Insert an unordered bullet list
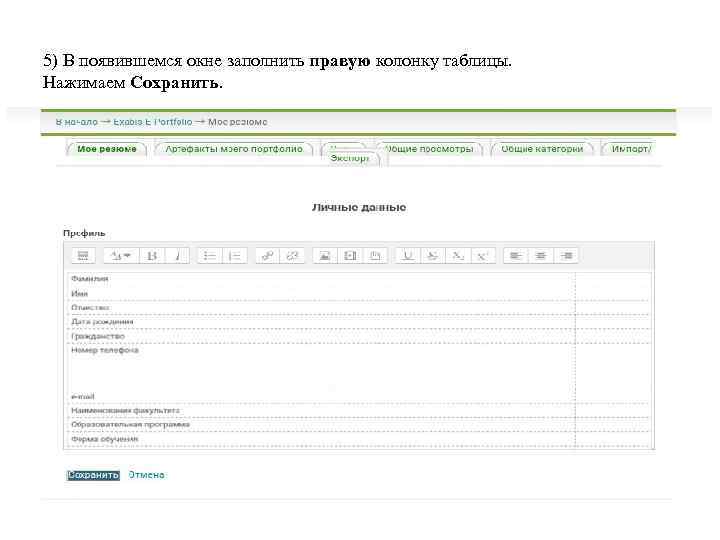The image size is (720, 540). [x=210, y=256]
